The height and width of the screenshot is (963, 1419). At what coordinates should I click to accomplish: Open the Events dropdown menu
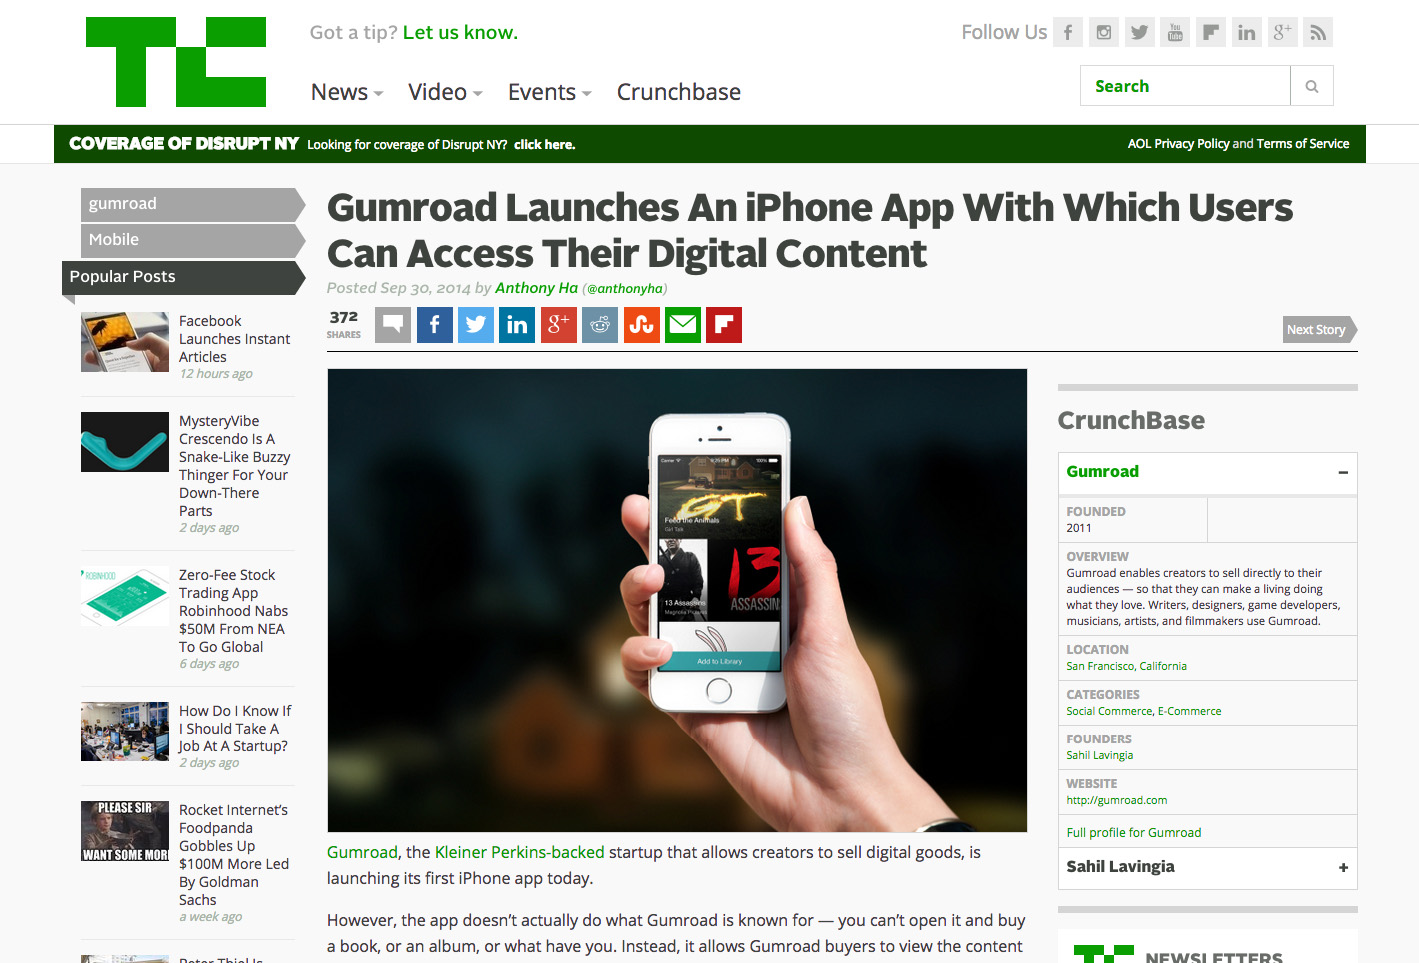click(550, 92)
